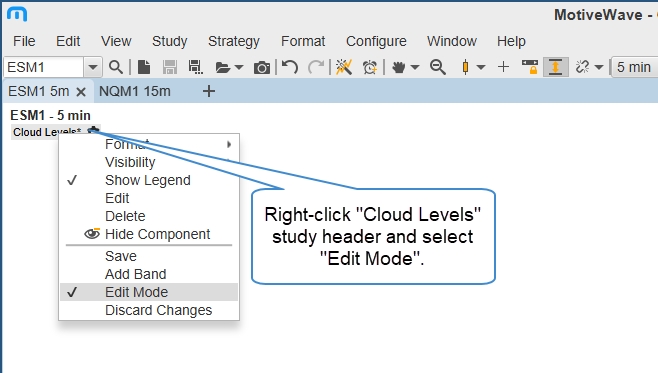The image size is (658, 373).
Task: Select Add Band in the context menu
Action: [149, 274]
